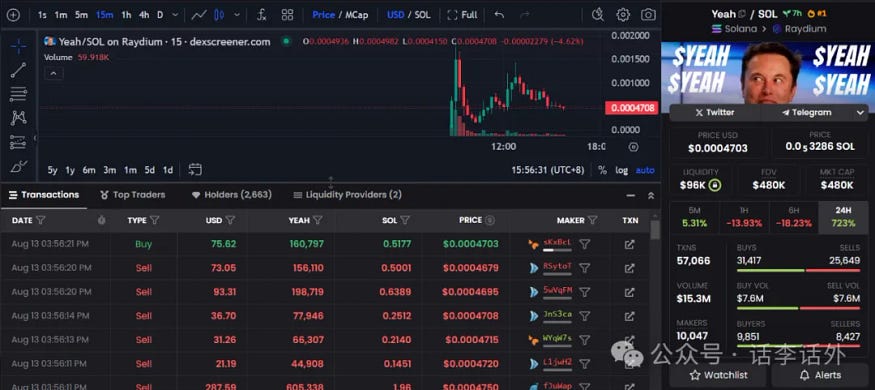875x390 pixels.
Task: Undo the last chart action
Action: (499, 15)
